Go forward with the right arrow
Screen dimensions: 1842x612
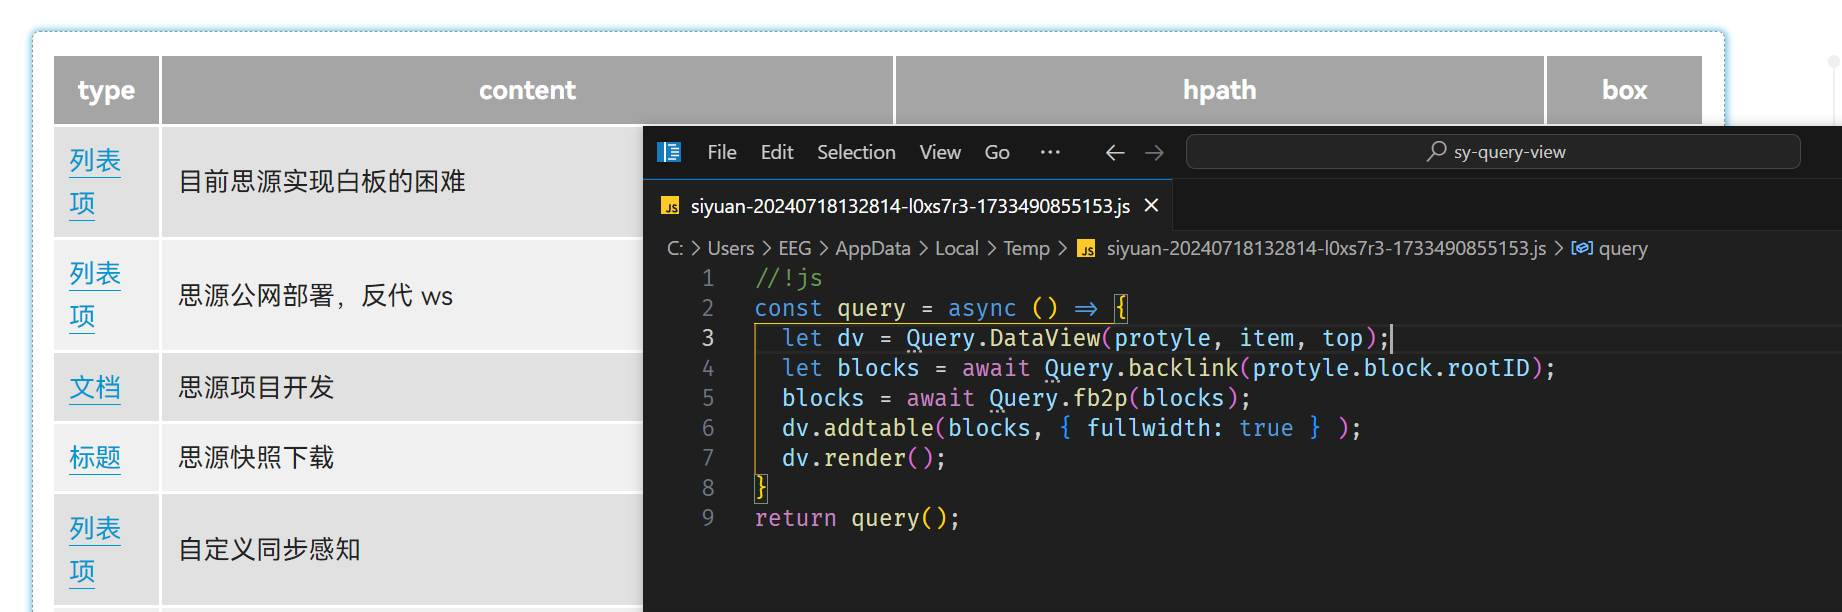coord(1154,152)
